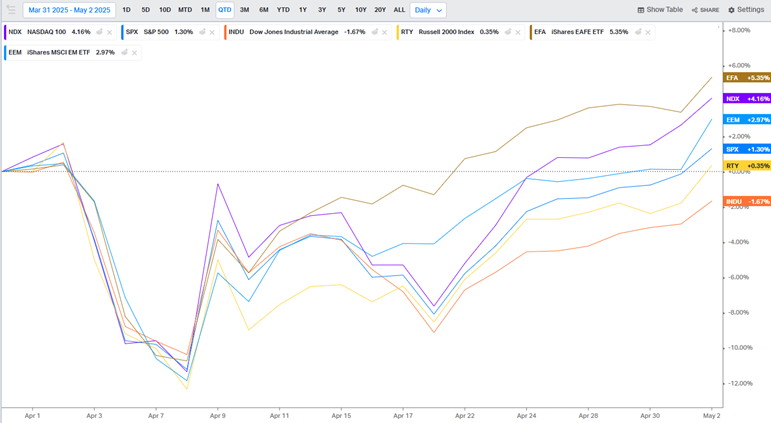Share this chart
771x423 pixels.
coord(705,10)
